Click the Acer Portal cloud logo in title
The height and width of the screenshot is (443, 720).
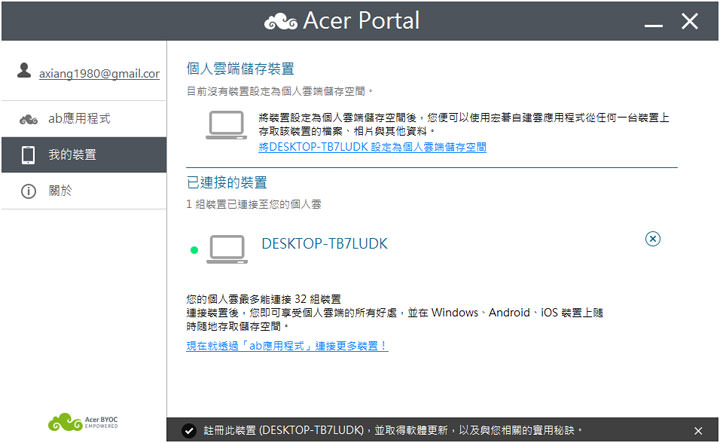(281, 21)
